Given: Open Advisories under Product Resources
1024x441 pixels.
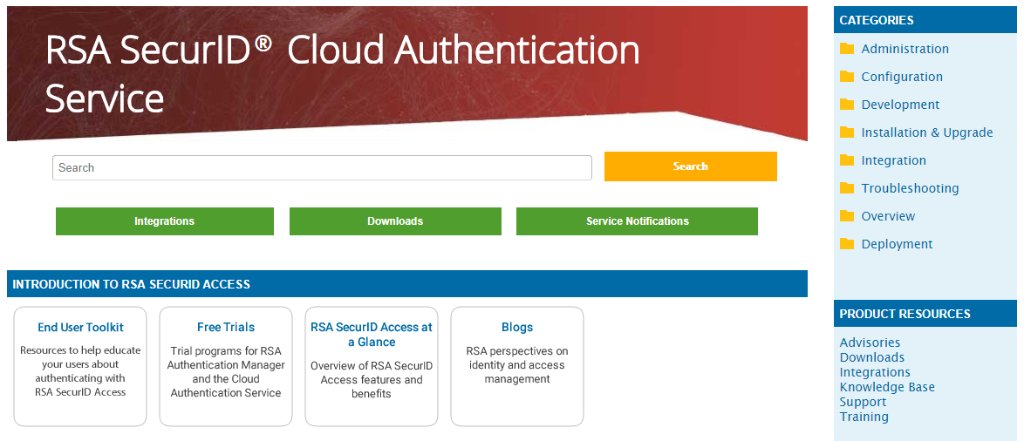Looking at the screenshot, I should 870,342.
